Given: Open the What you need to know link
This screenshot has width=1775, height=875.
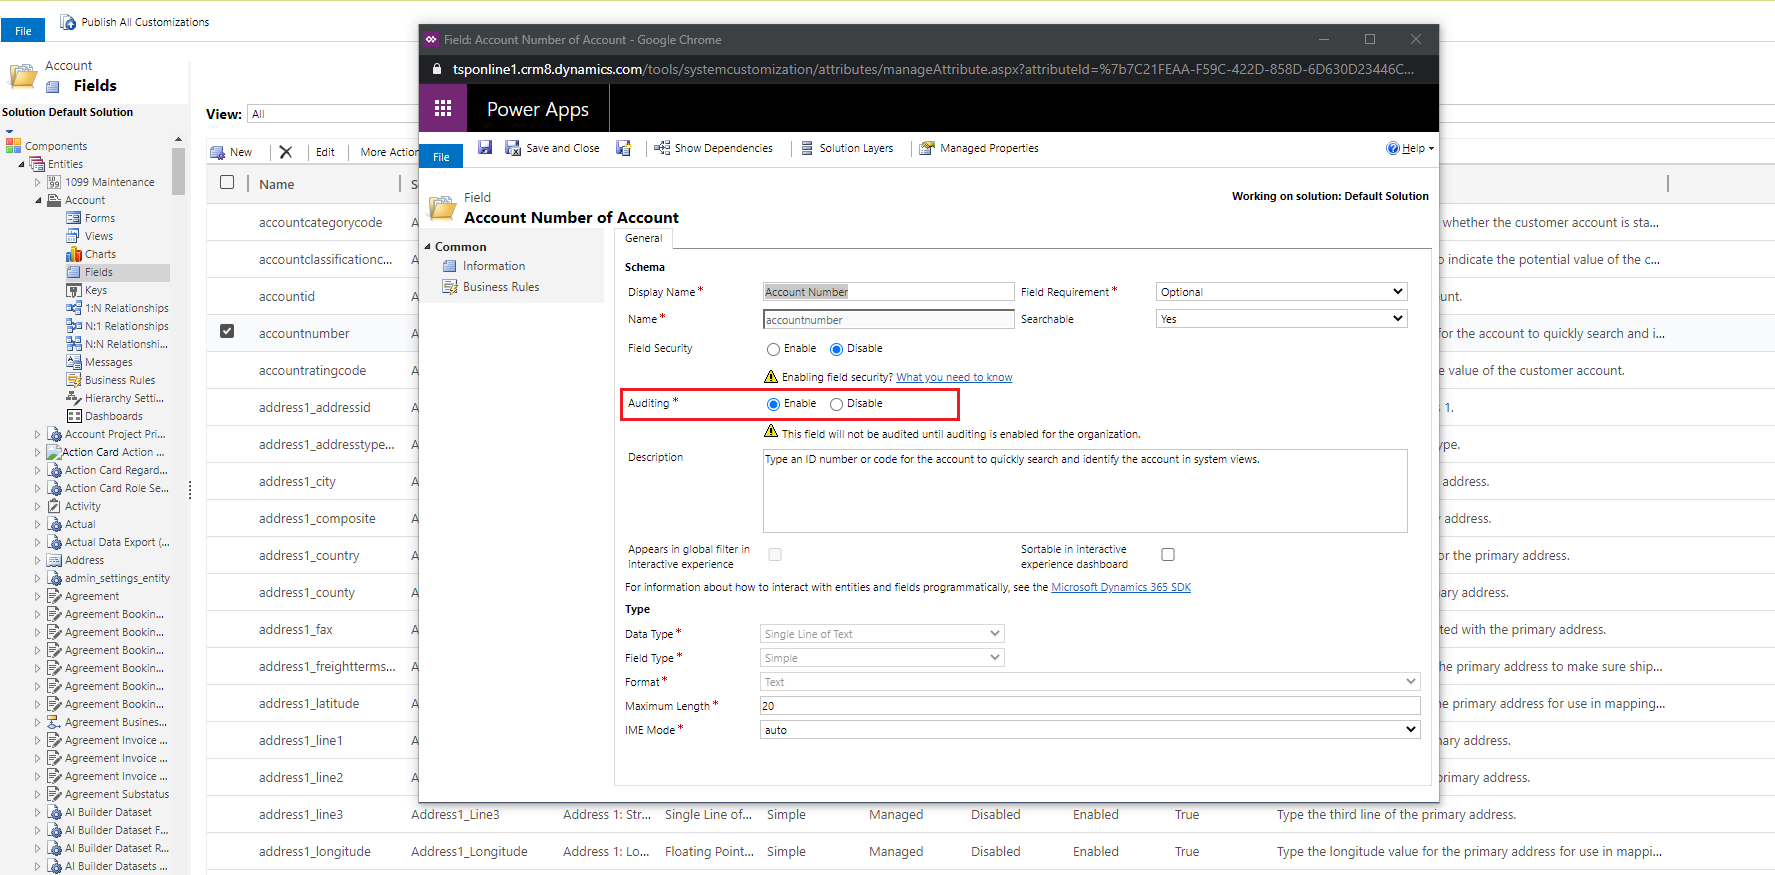Looking at the screenshot, I should click(954, 377).
